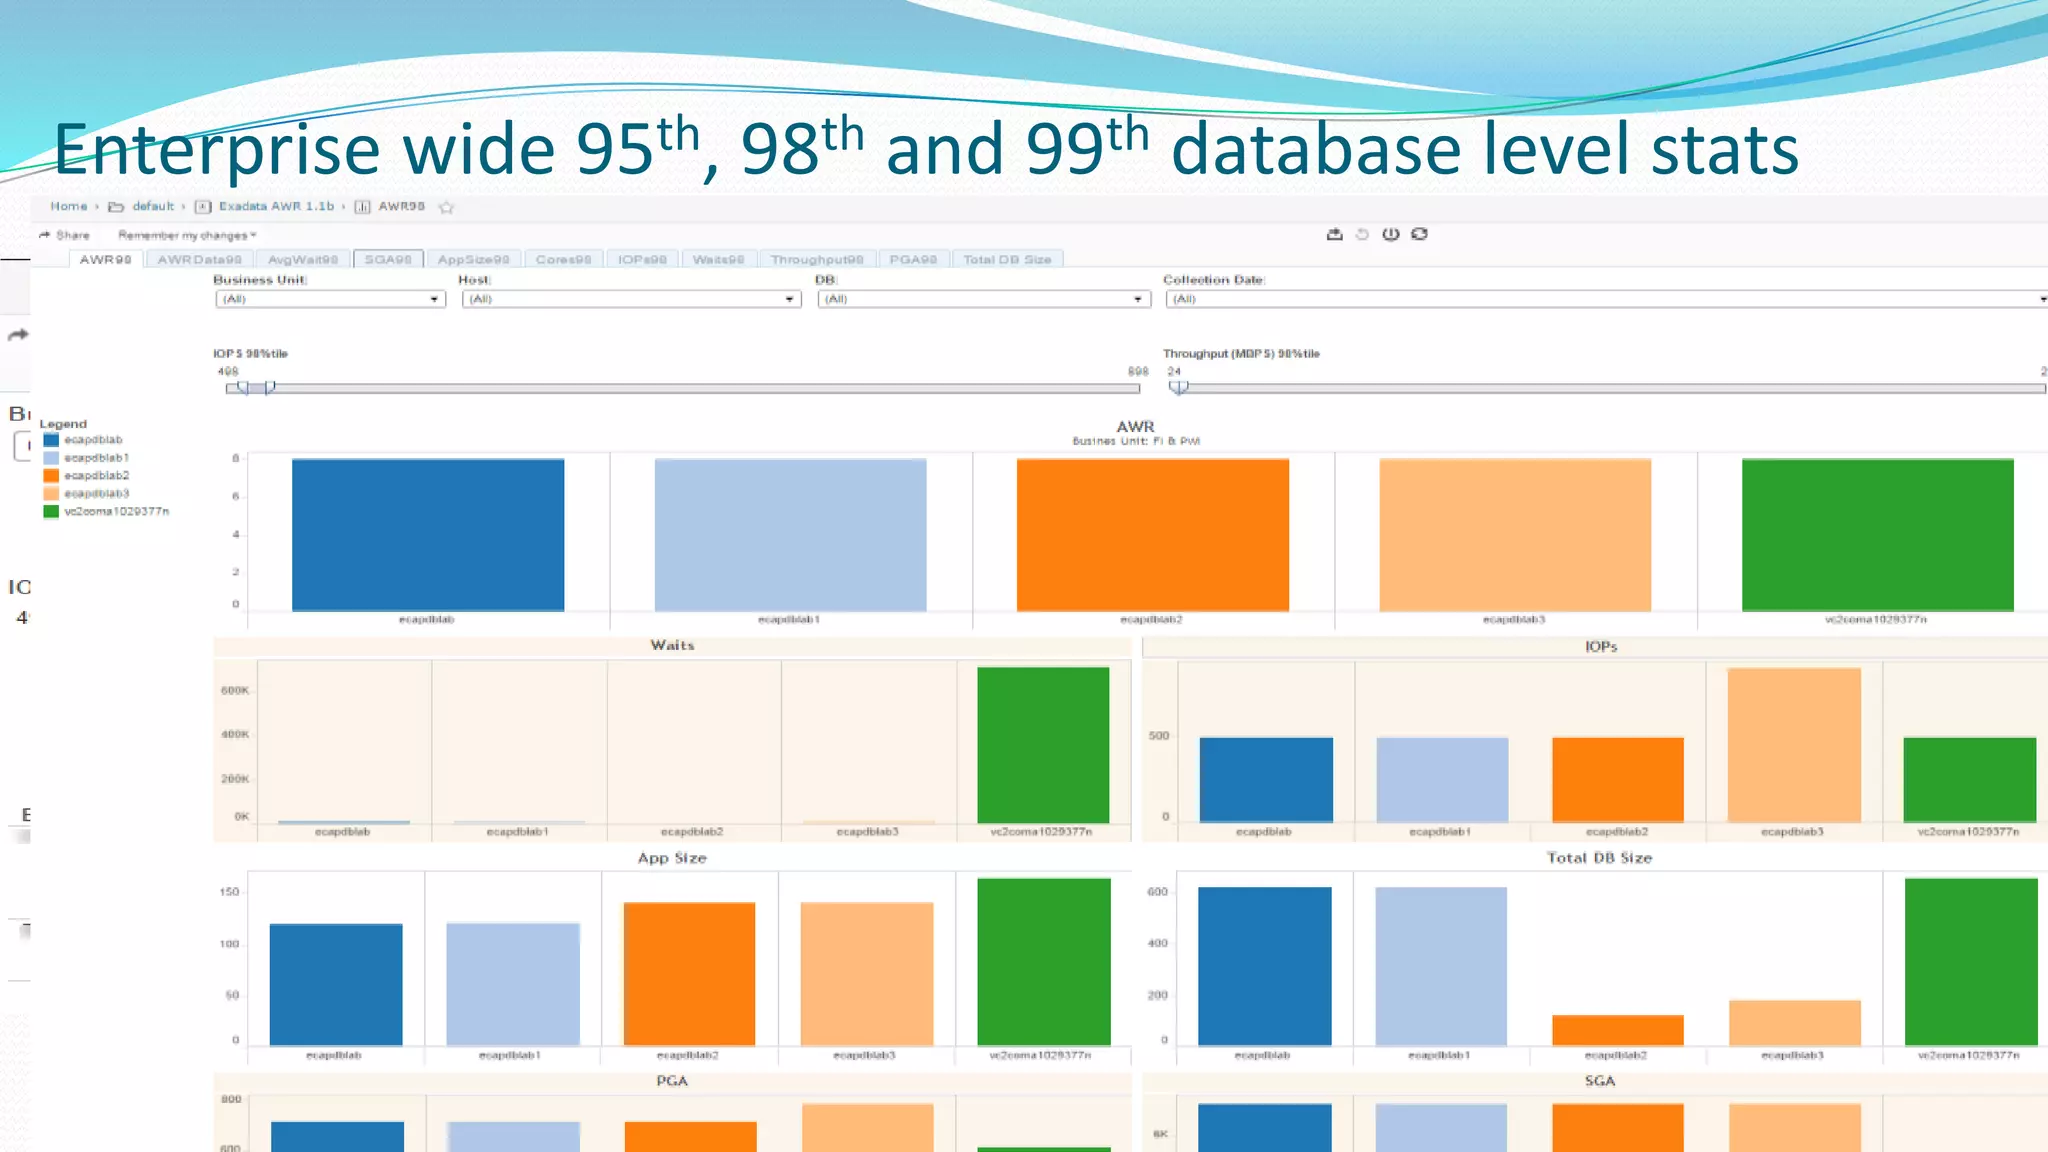The width and height of the screenshot is (2048, 1152).
Task: Click the Waits chart title
Action: [x=672, y=646]
